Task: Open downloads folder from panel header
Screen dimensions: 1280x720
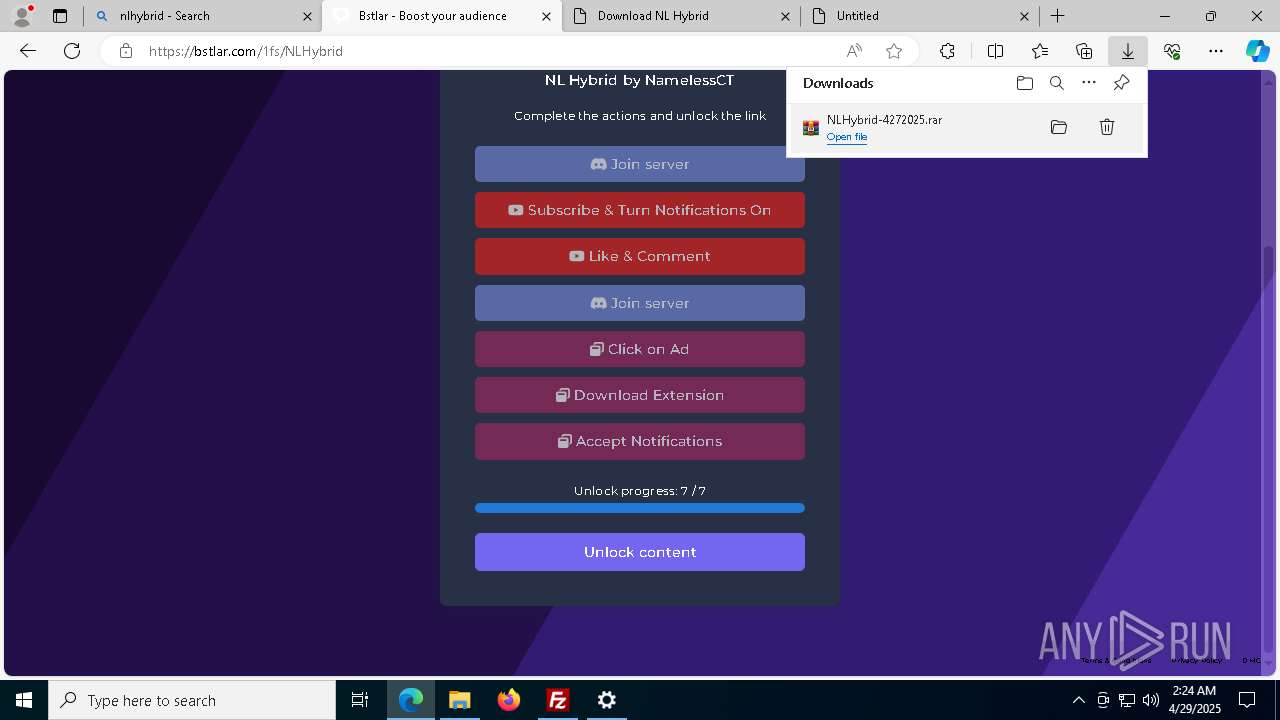Action: (1024, 83)
